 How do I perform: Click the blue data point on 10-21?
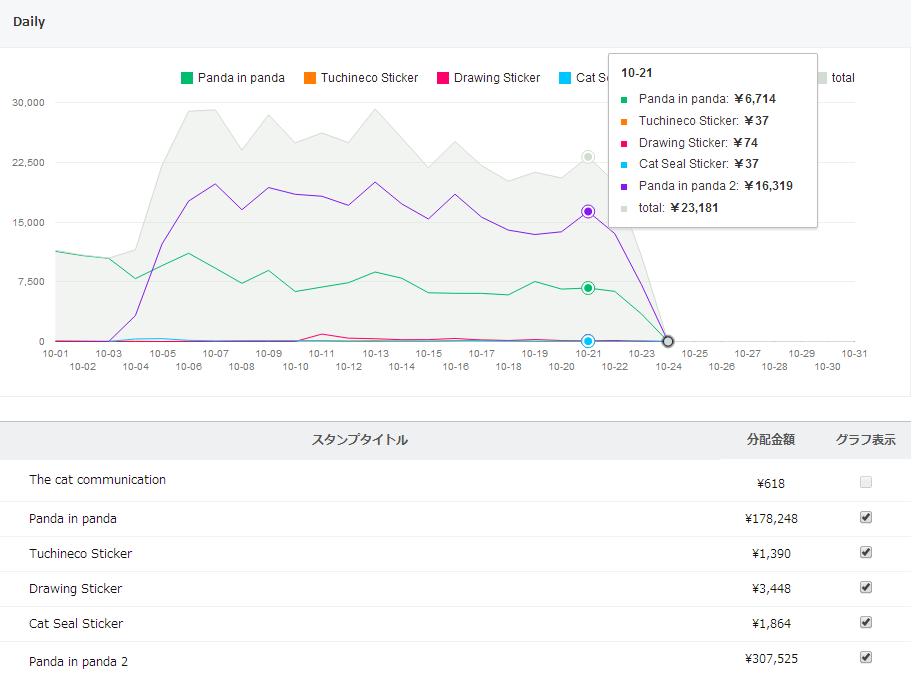tap(588, 341)
